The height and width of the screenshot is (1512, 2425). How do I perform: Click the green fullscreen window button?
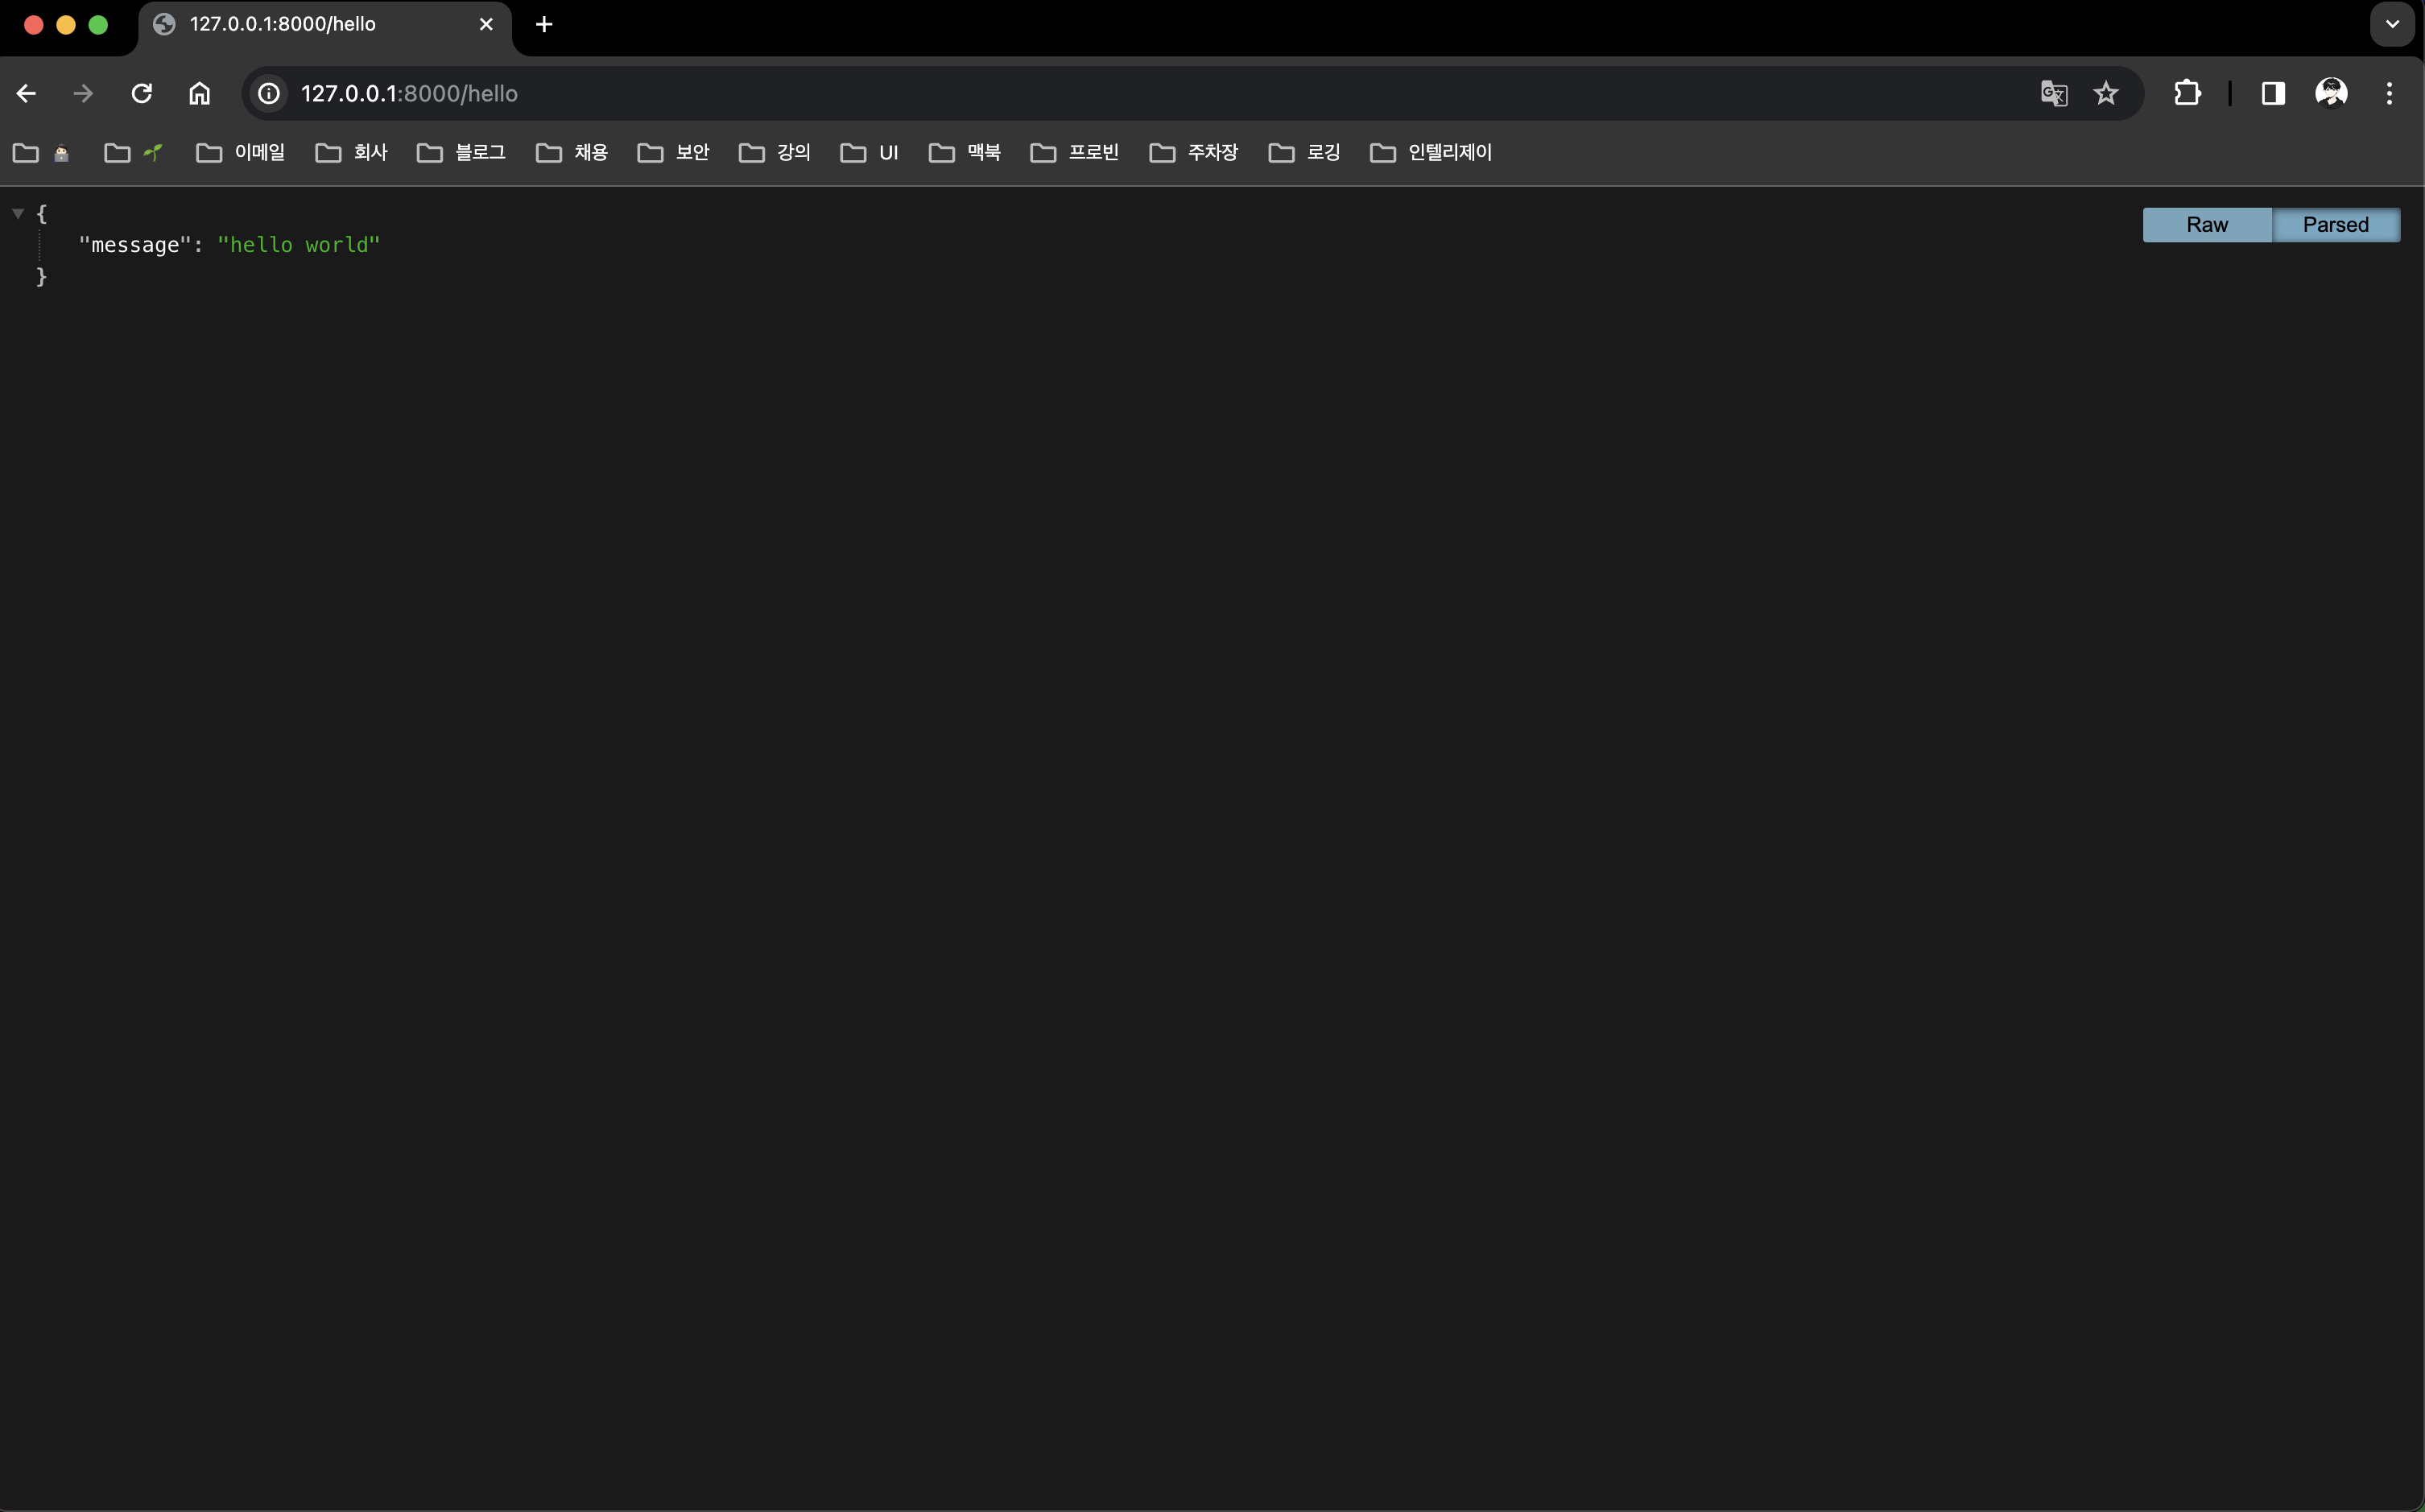click(x=98, y=25)
